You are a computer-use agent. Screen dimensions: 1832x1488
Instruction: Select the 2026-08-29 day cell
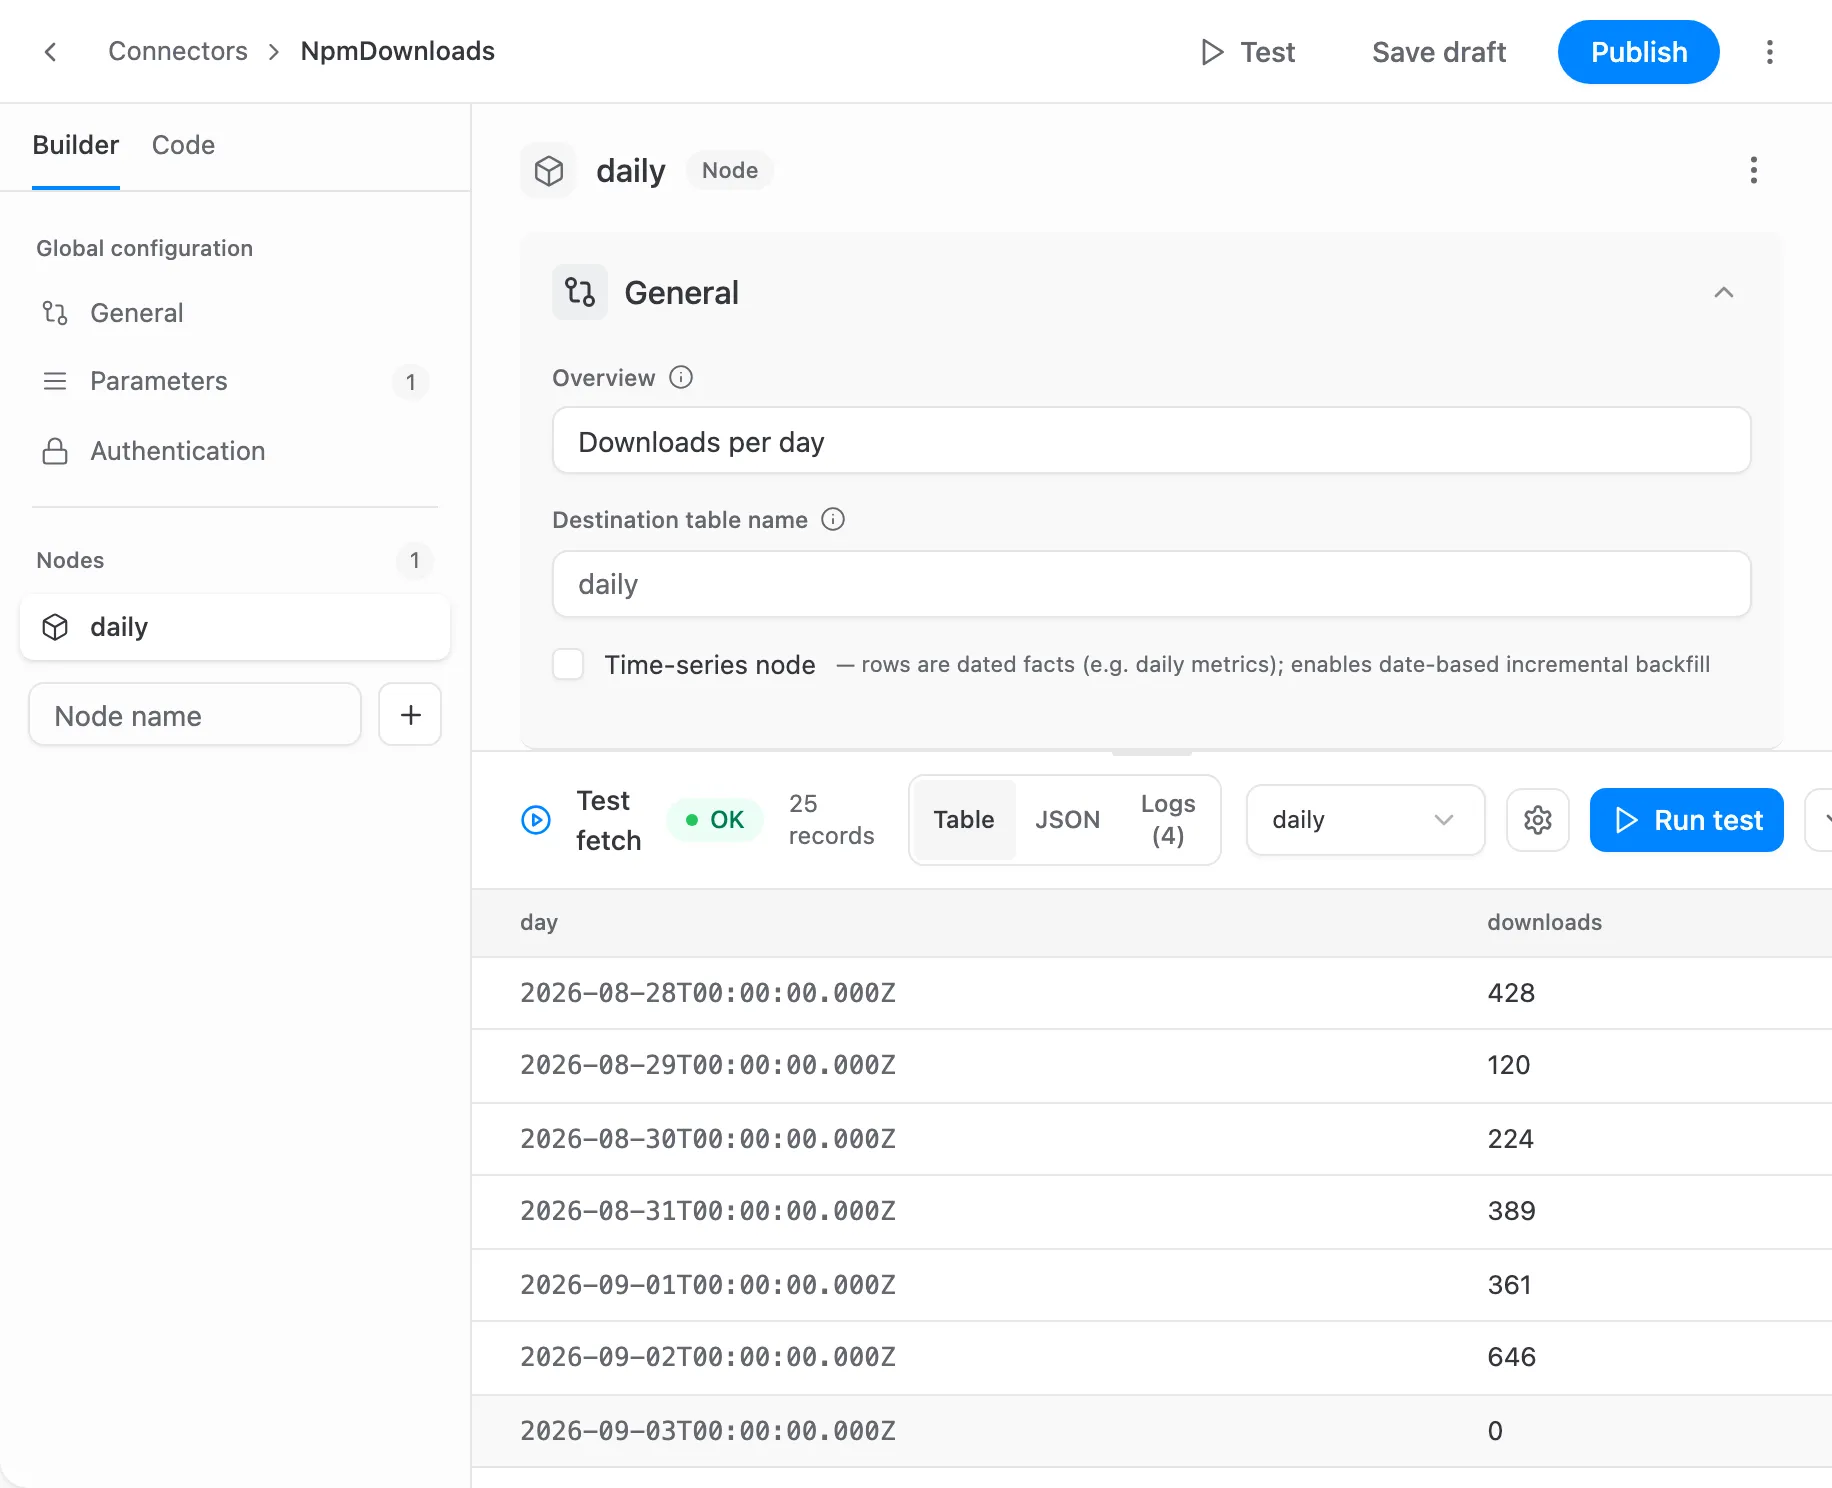coord(707,1065)
